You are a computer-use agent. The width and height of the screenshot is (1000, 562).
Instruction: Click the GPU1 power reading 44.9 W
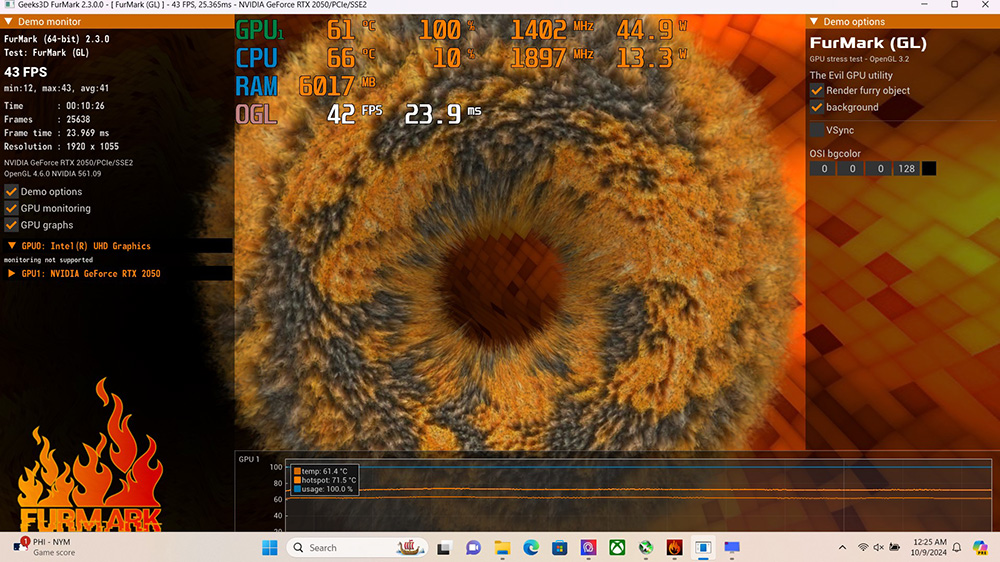click(x=652, y=29)
